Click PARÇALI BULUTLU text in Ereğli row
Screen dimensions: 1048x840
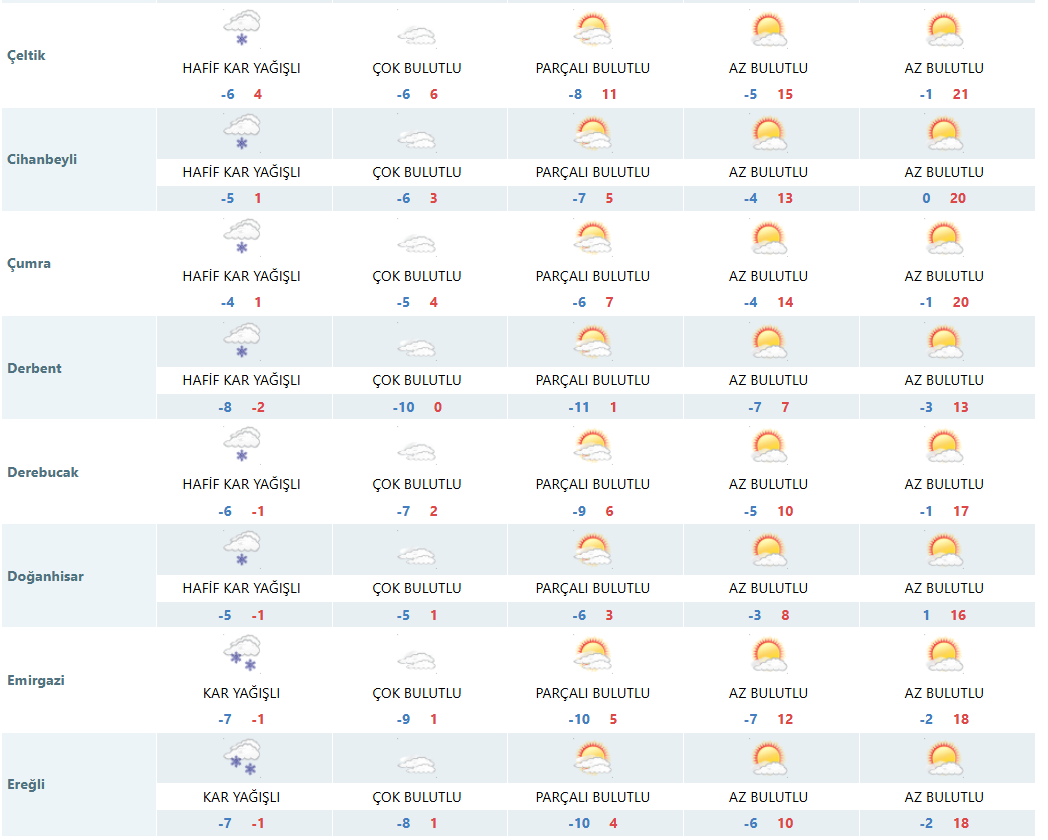click(x=593, y=797)
